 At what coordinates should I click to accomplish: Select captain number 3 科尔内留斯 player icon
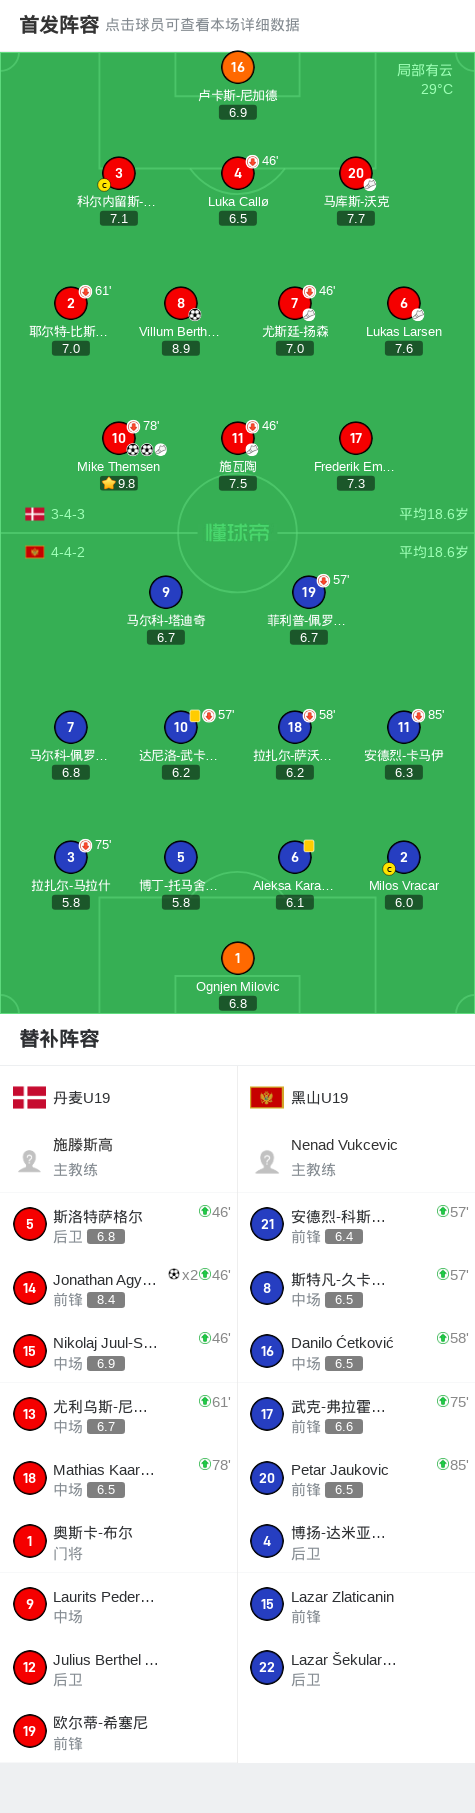point(118,173)
